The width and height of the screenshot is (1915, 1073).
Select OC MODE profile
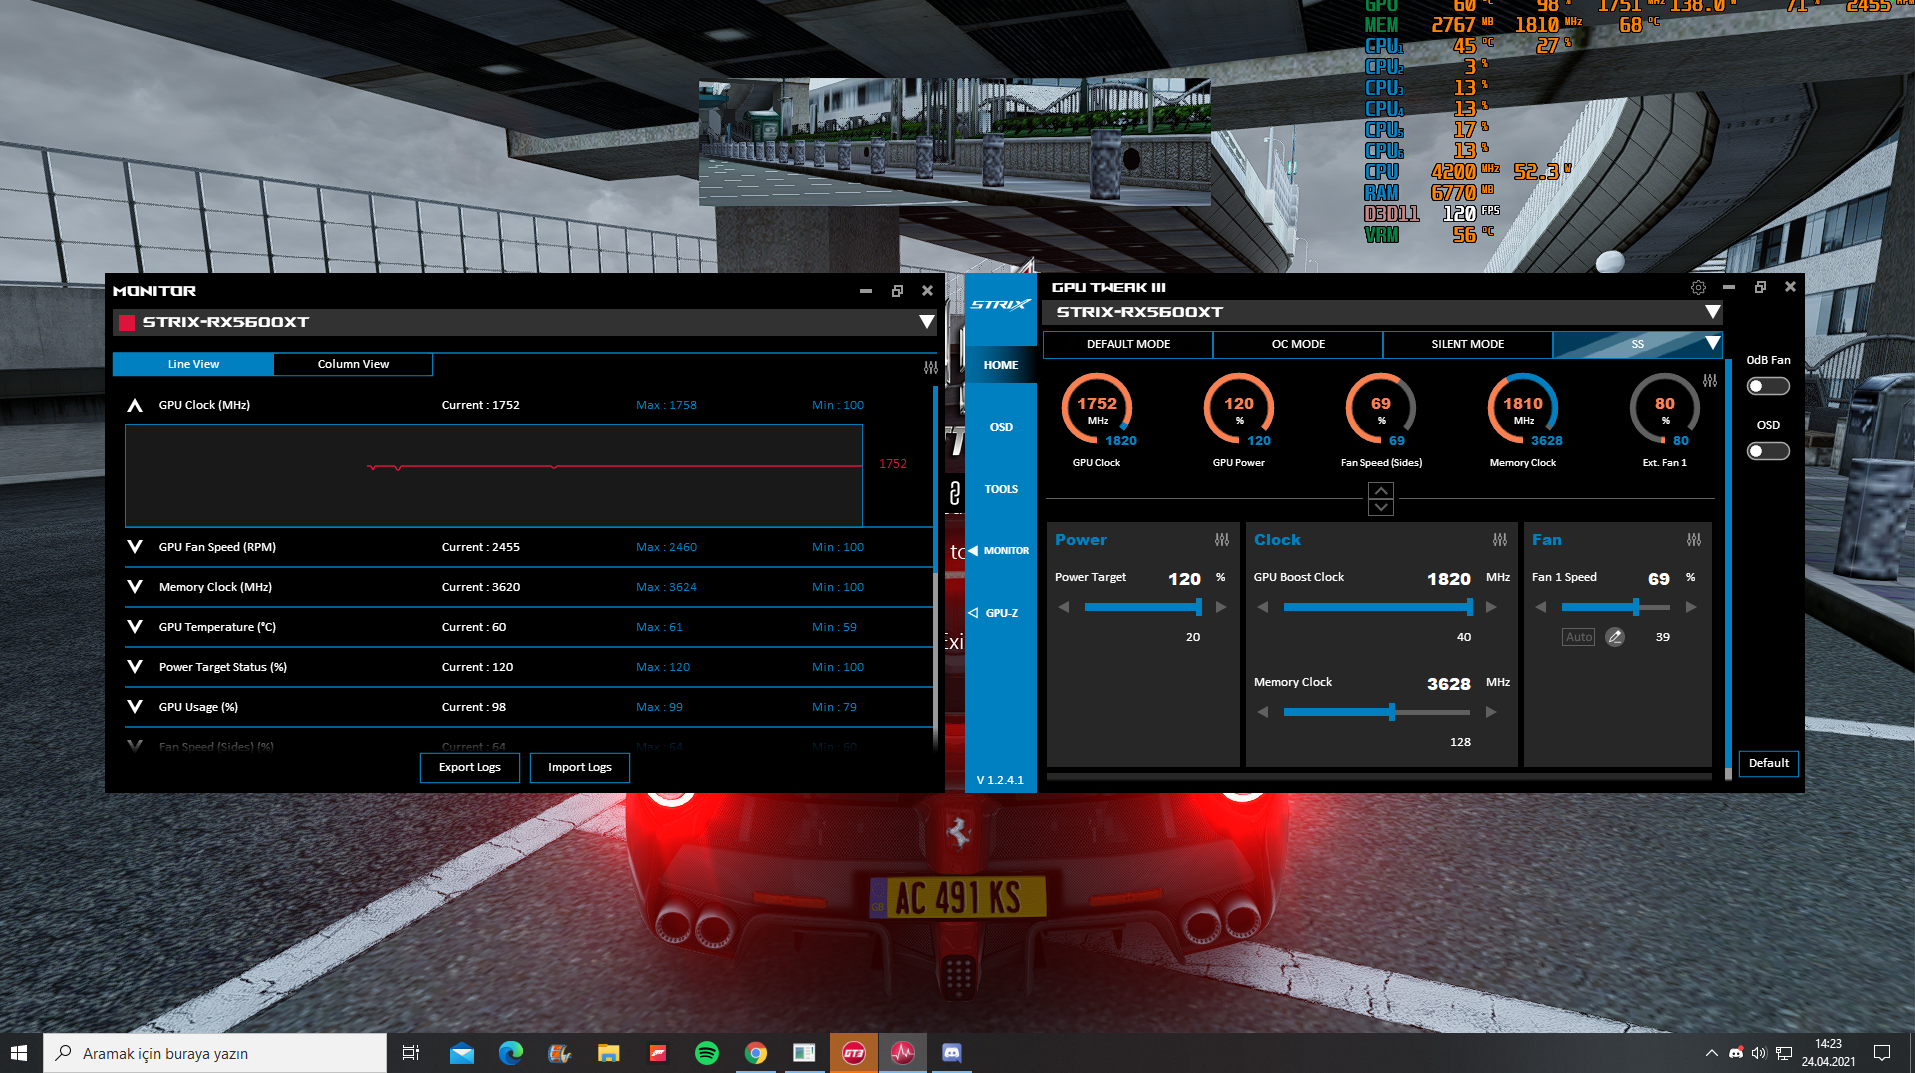1298,344
